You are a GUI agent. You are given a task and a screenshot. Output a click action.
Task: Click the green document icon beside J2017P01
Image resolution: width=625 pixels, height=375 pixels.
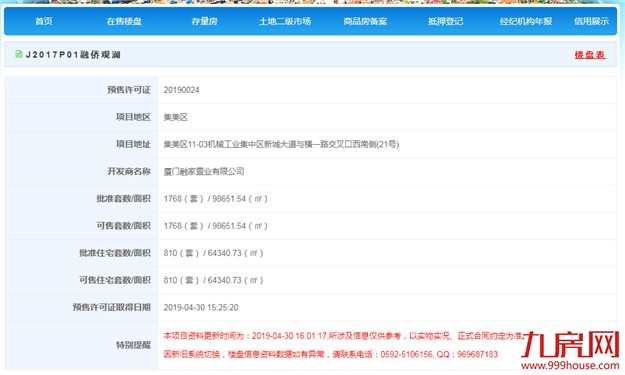[19, 54]
